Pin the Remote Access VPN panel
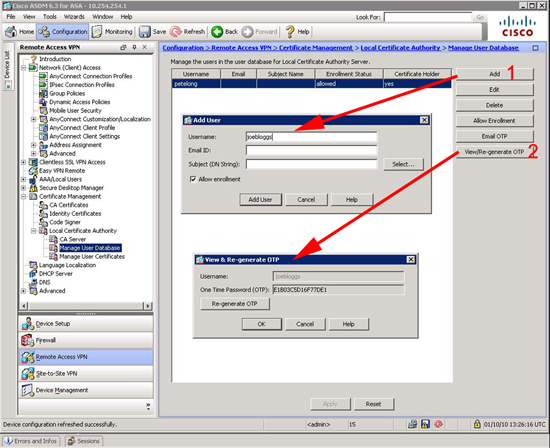550x448 pixels. (x=134, y=47)
